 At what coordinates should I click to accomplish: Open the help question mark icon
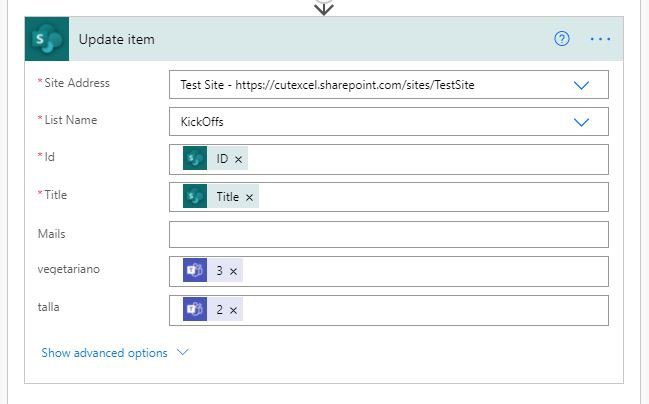pos(562,39)
